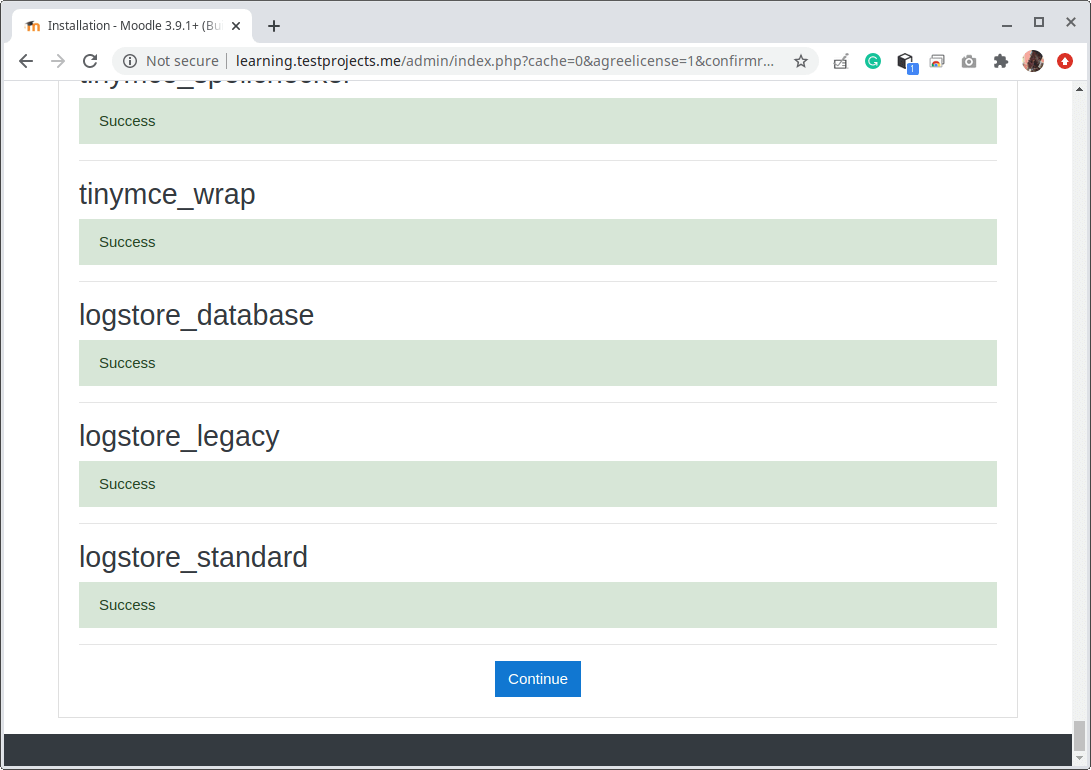The height and width of the screenshot is (770, 1091).
Task: Open the Chrome profile avatar
Action: 1033,61
